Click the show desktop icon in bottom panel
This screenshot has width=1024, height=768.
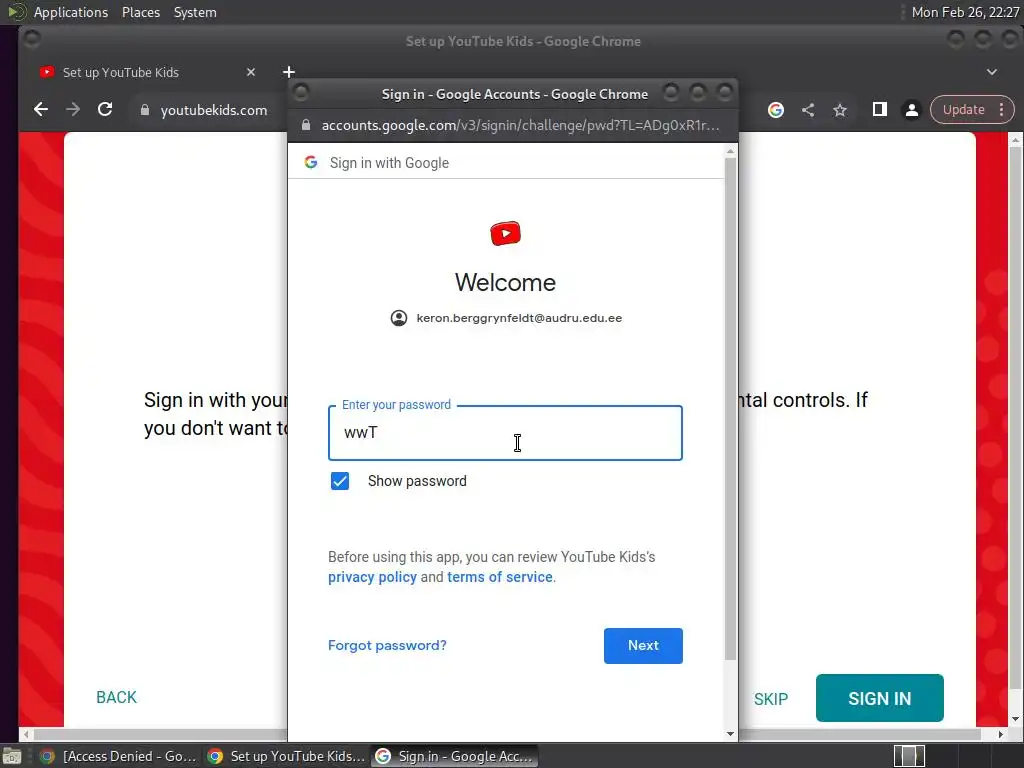(x=12, y=757)
